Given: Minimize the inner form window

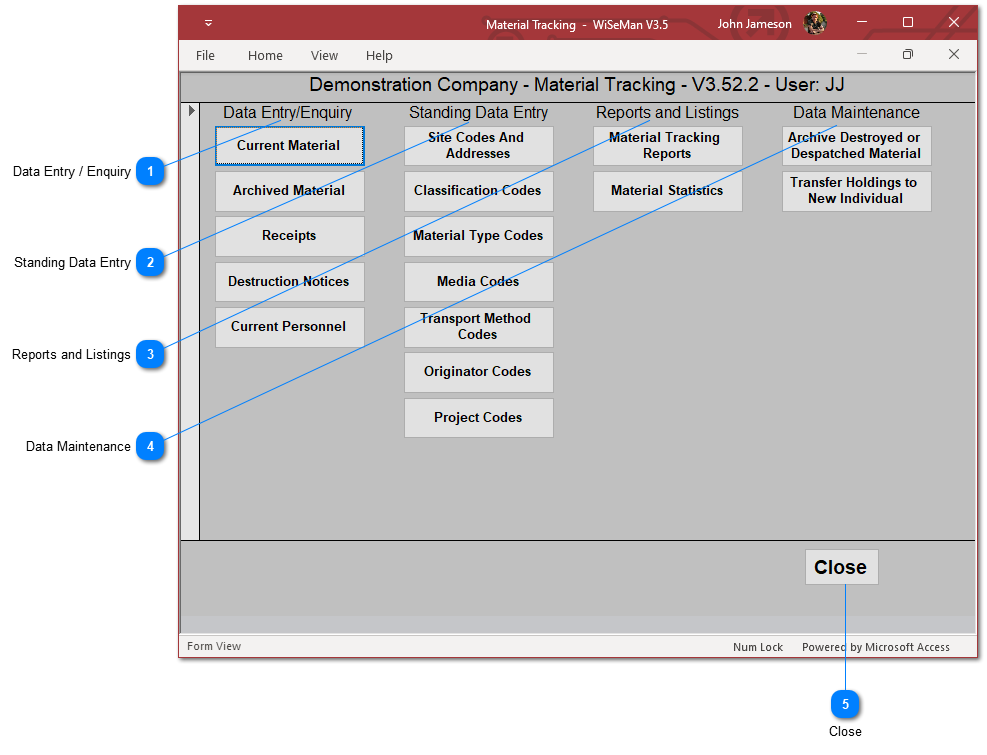Looking at the screenshot, I should 862,55.
